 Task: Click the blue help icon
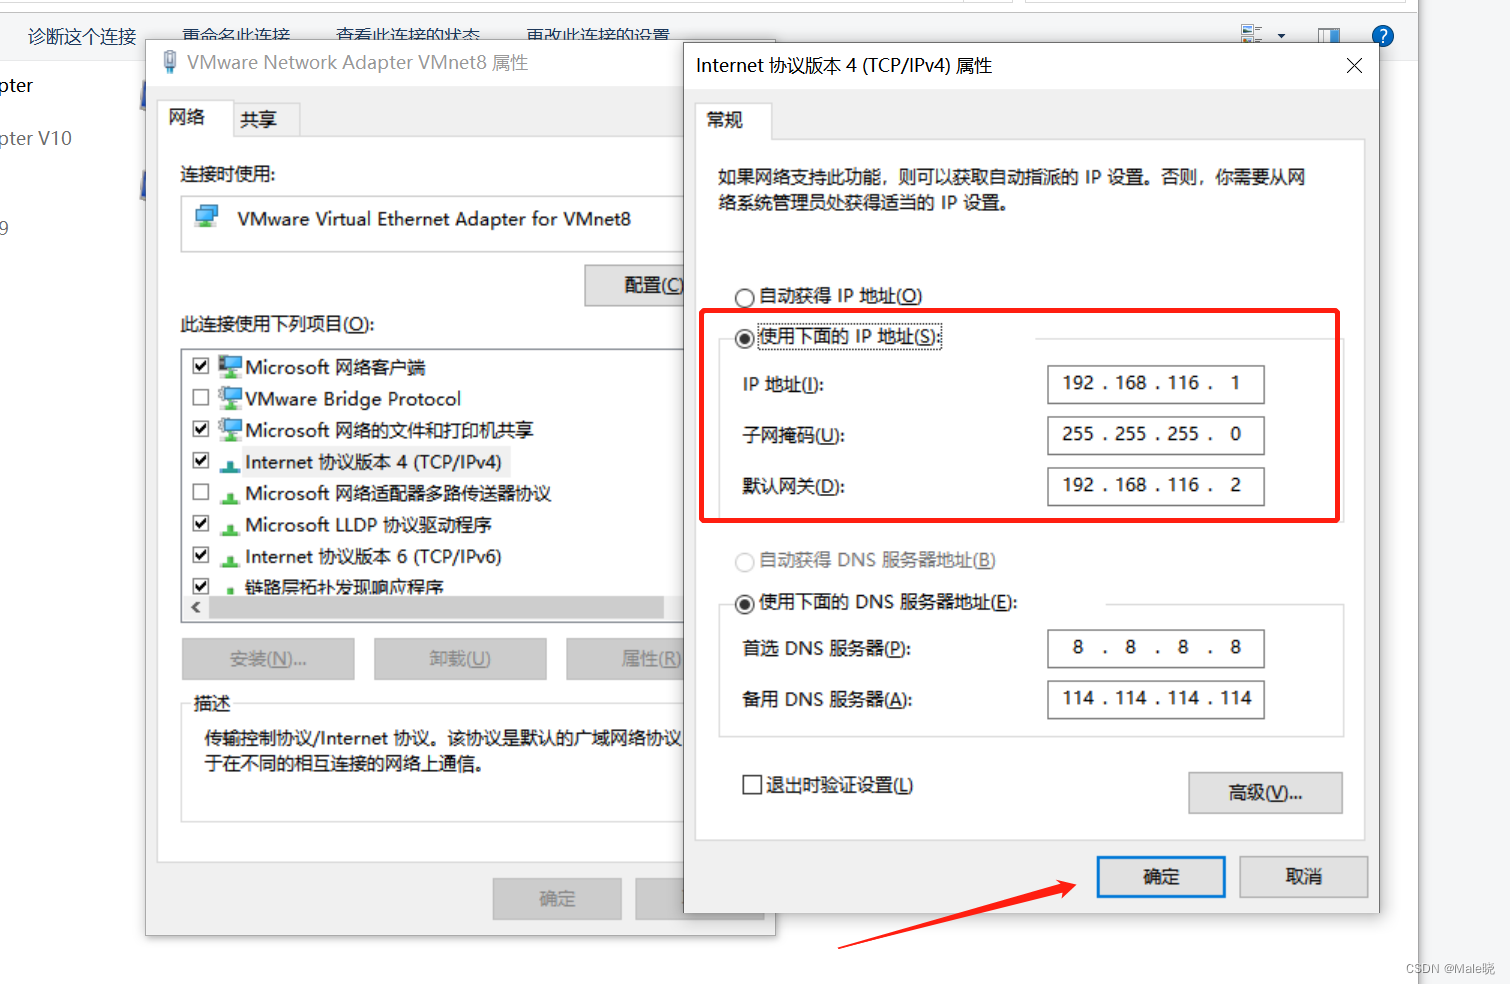tap(1382, 36)
